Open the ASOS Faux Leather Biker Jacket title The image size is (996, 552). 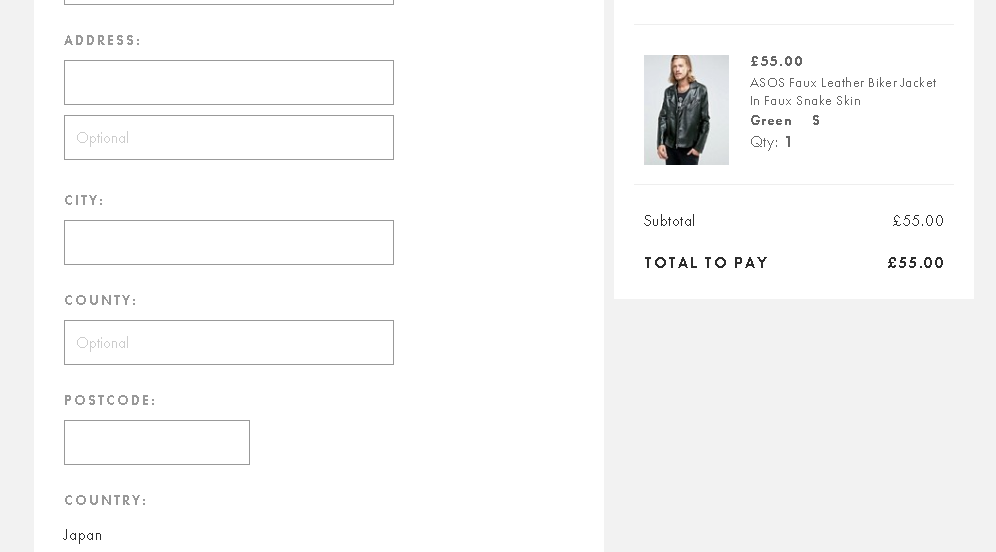click(x=843, y=91)
